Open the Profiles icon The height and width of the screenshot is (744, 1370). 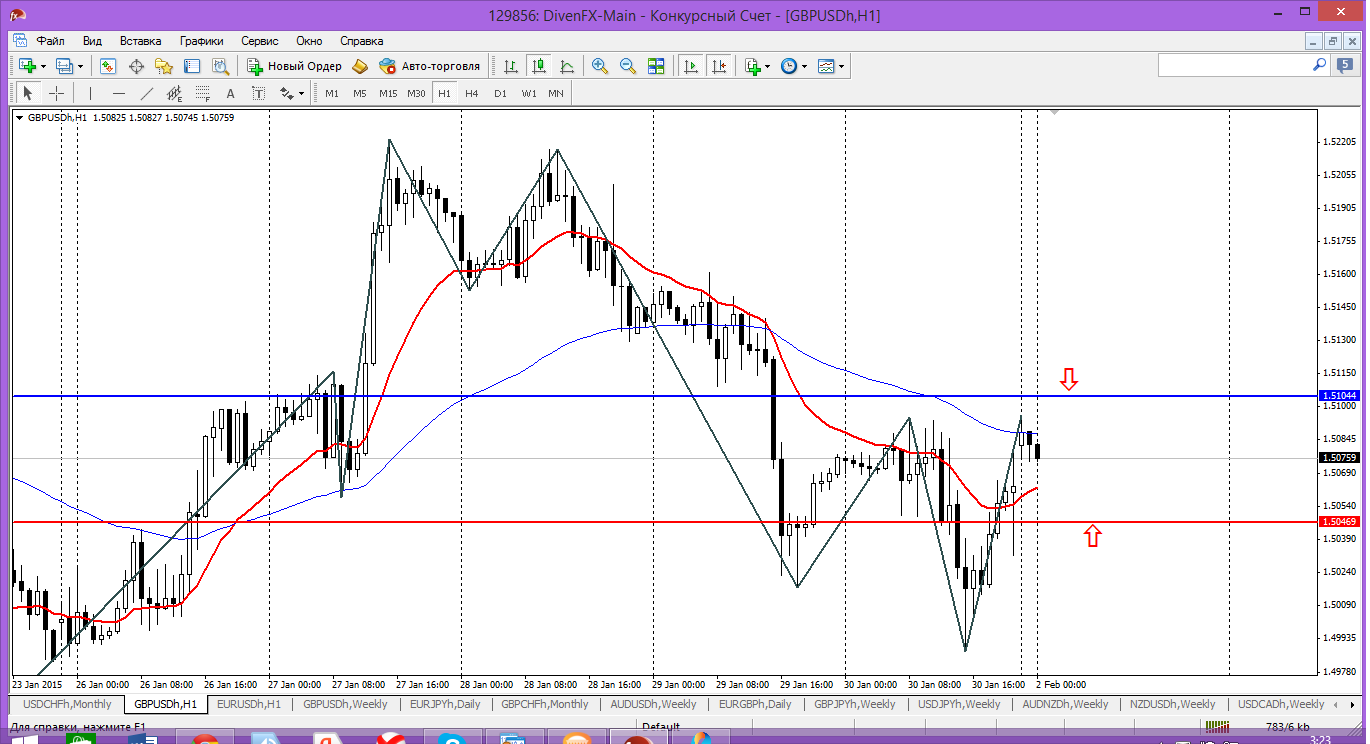65,66
